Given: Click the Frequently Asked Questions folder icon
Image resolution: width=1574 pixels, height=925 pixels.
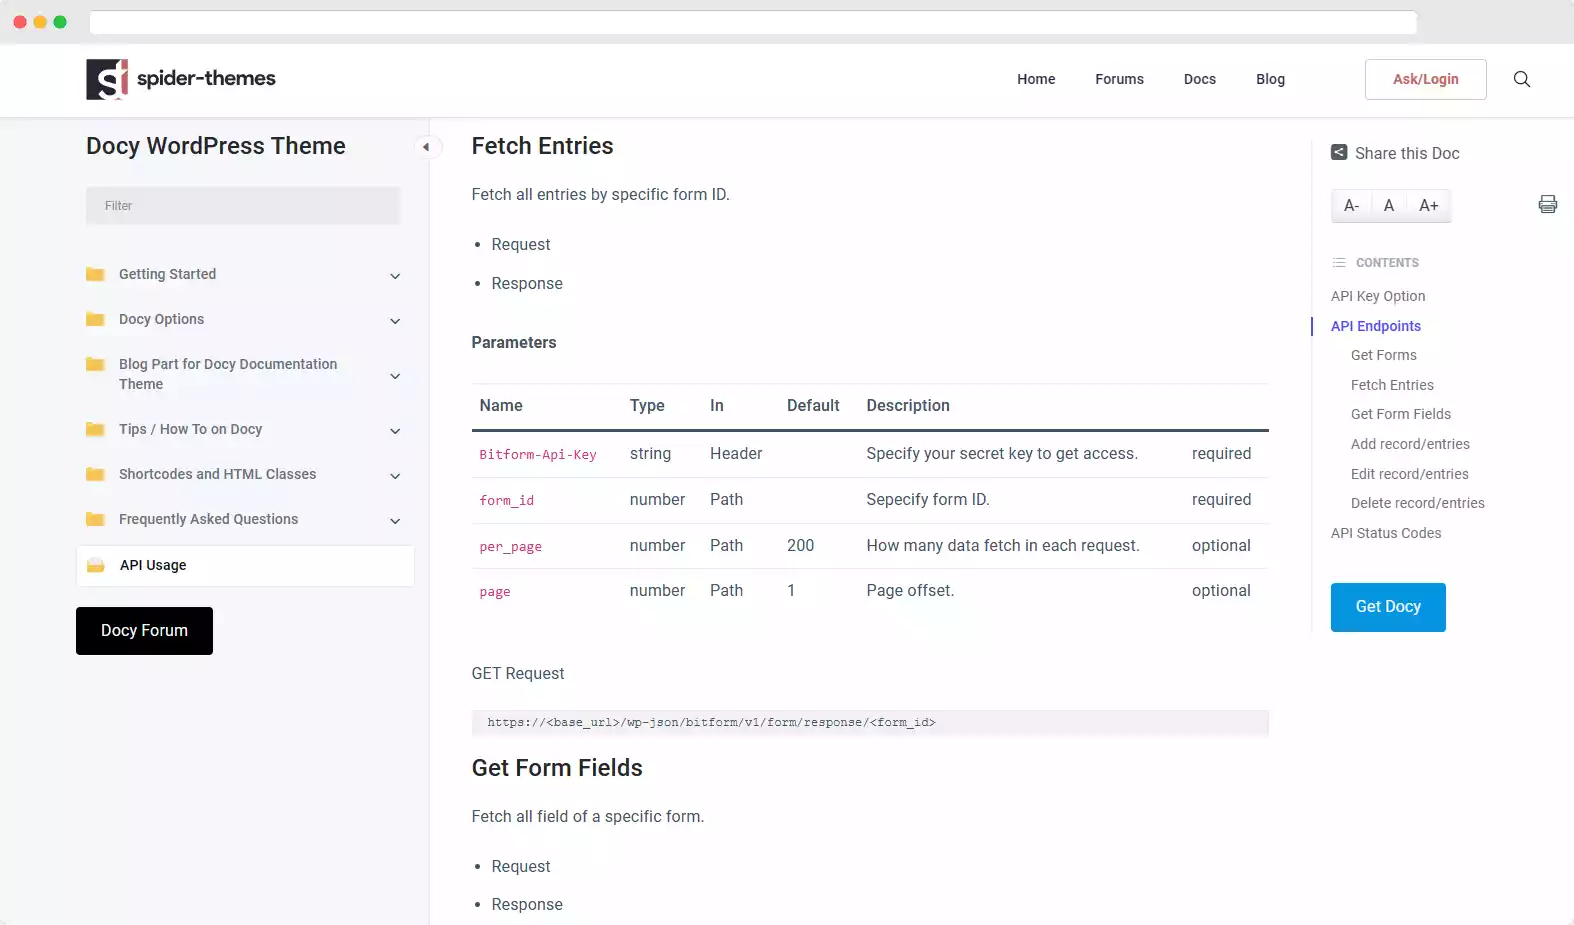Looking at the screenshot, I should (x=95, y=519).
